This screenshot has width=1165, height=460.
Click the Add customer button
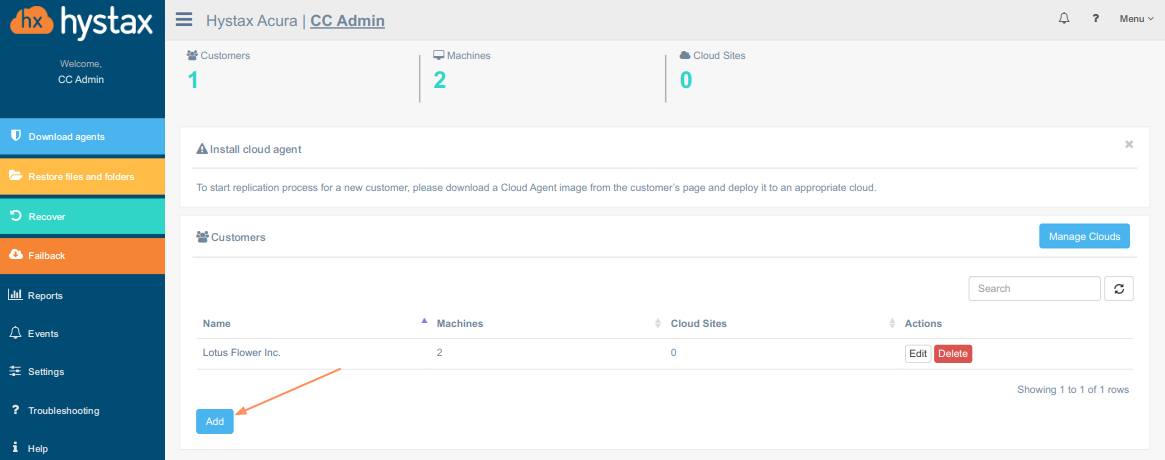[215, 421]
